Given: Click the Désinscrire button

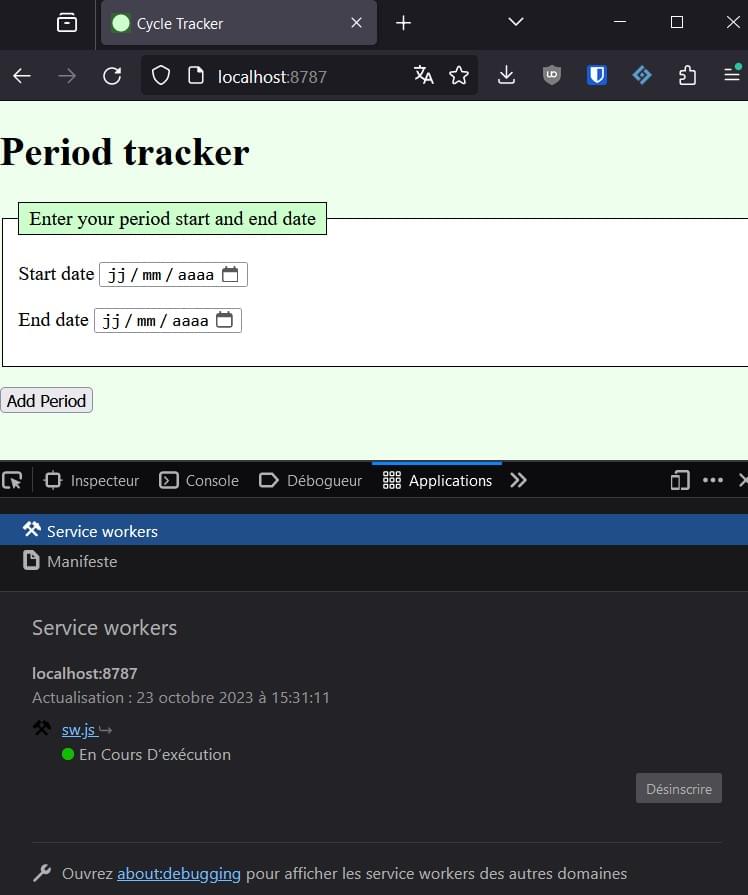Looking at the screenshot, I should [x=678, y=789].
